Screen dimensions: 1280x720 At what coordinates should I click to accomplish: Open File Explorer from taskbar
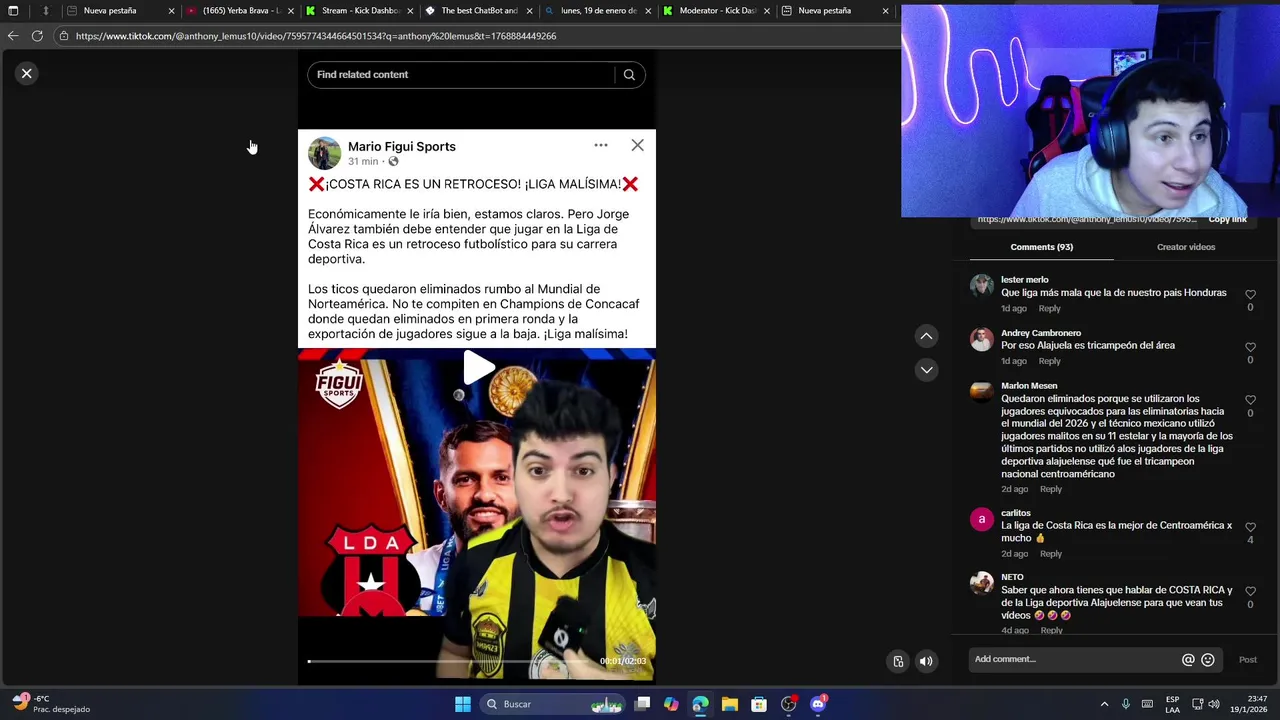click(x=730, y=704)
